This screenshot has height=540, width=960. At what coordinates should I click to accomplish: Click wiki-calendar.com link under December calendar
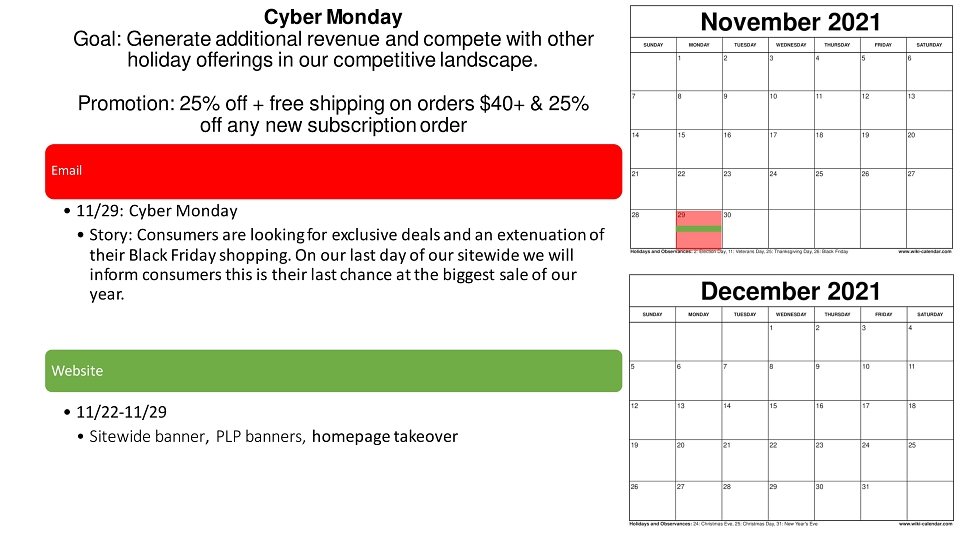[x=925, y=524]
